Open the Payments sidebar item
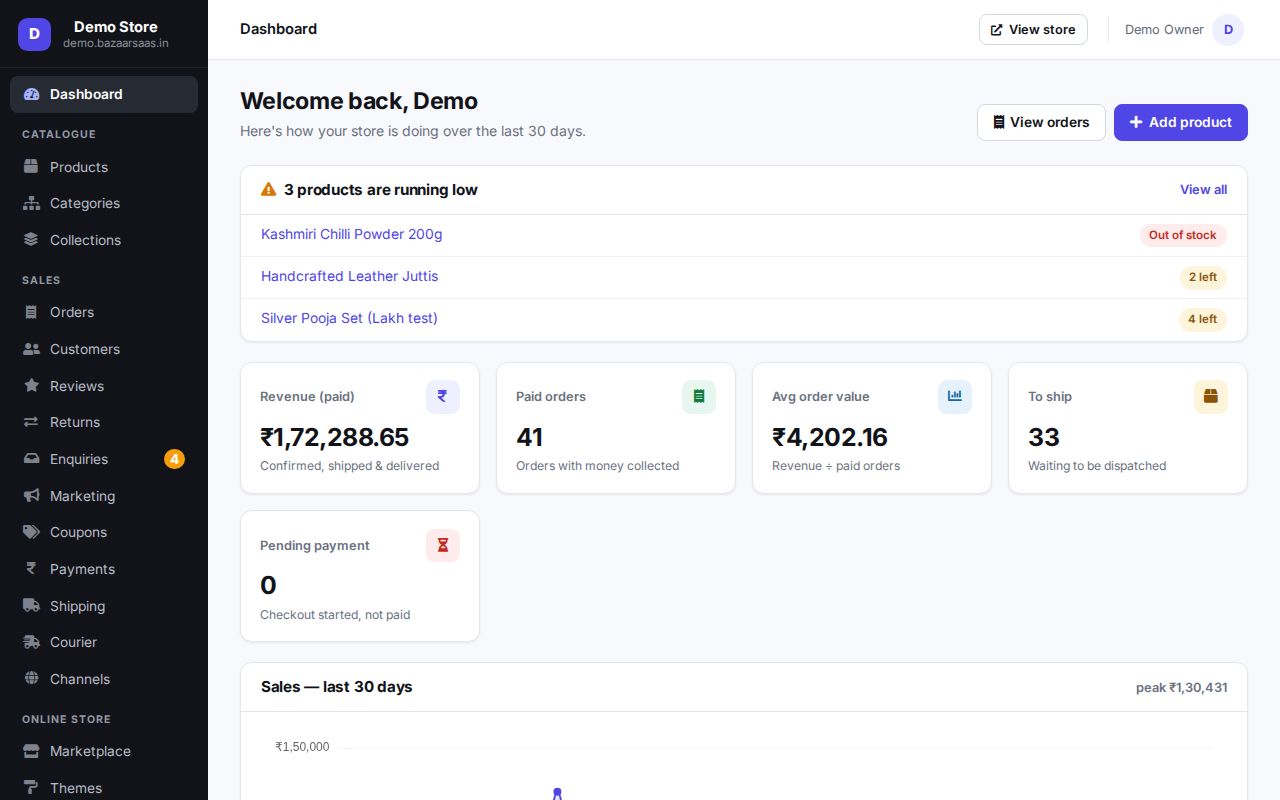 coord(104,569)
